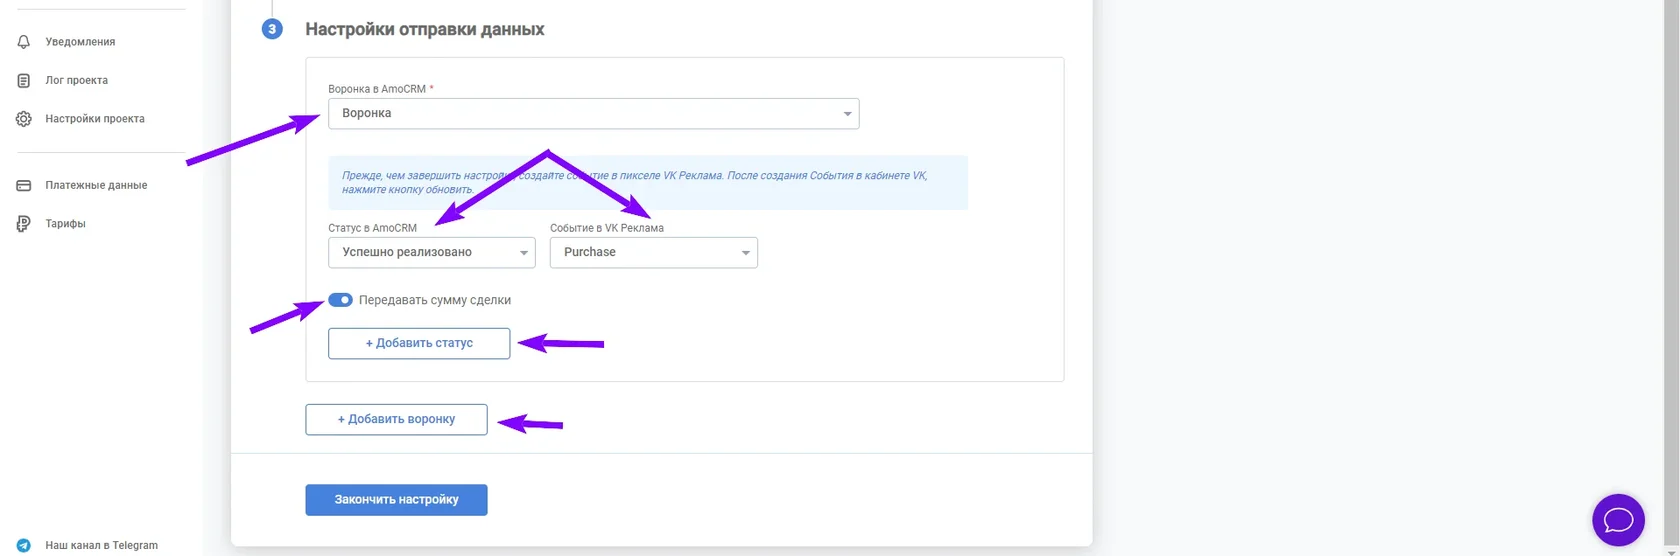Click the Событие в VK Реклама label
Image resolution: width=1680 pixels, height=556 pixels.
tap(607, 228)
